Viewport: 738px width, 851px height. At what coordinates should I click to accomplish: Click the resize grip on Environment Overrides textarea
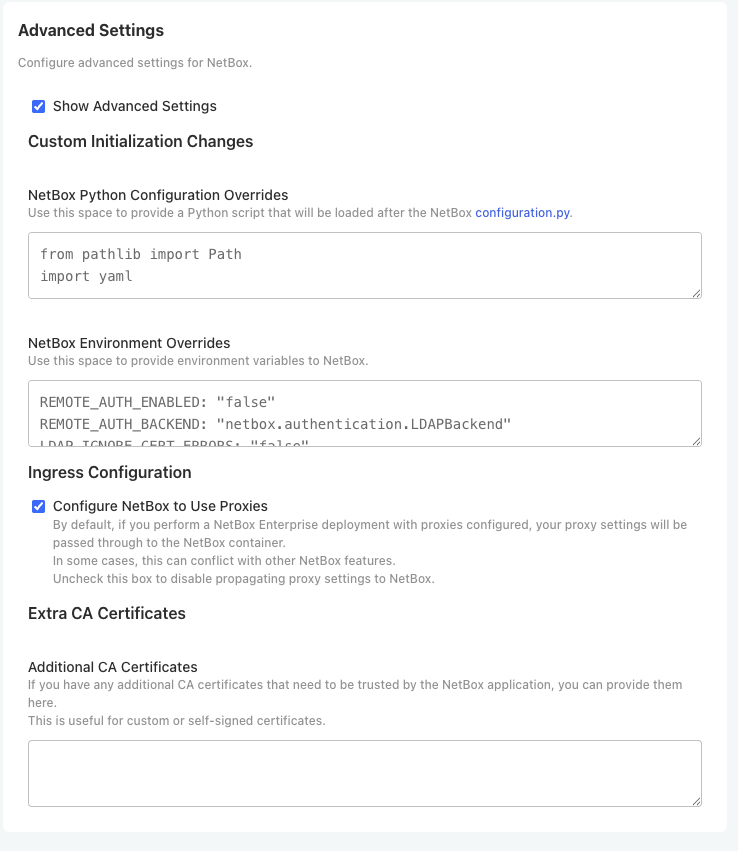click(x=696, y=442)
